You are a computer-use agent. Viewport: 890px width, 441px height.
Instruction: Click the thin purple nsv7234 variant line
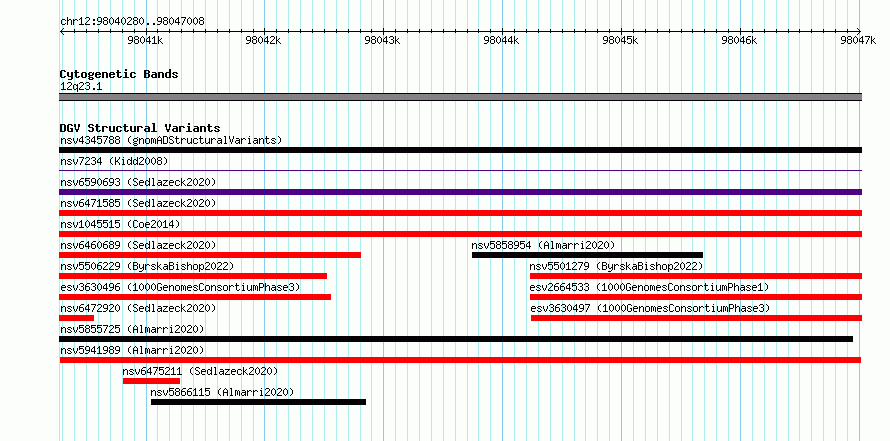coord(460,170)
